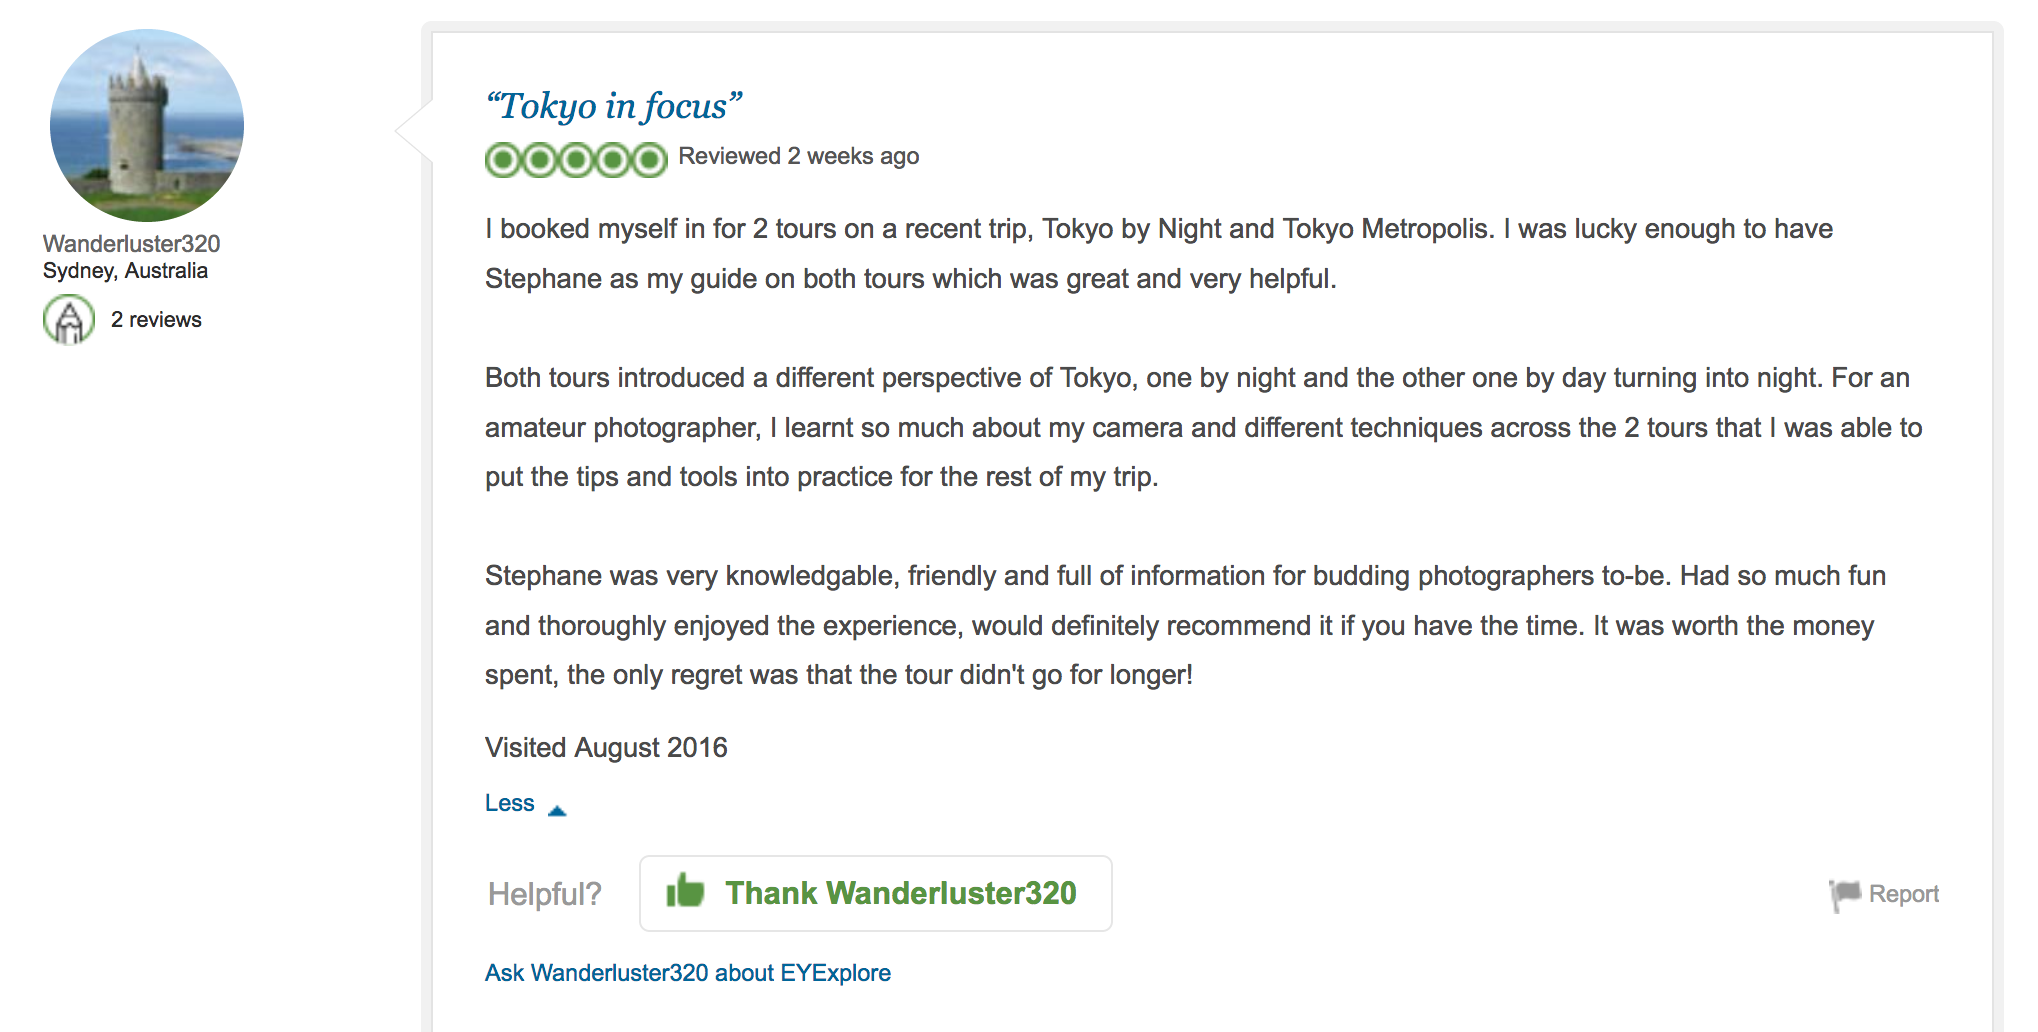Open the Wanderluster320 username under the avatar

click(131, 244)
